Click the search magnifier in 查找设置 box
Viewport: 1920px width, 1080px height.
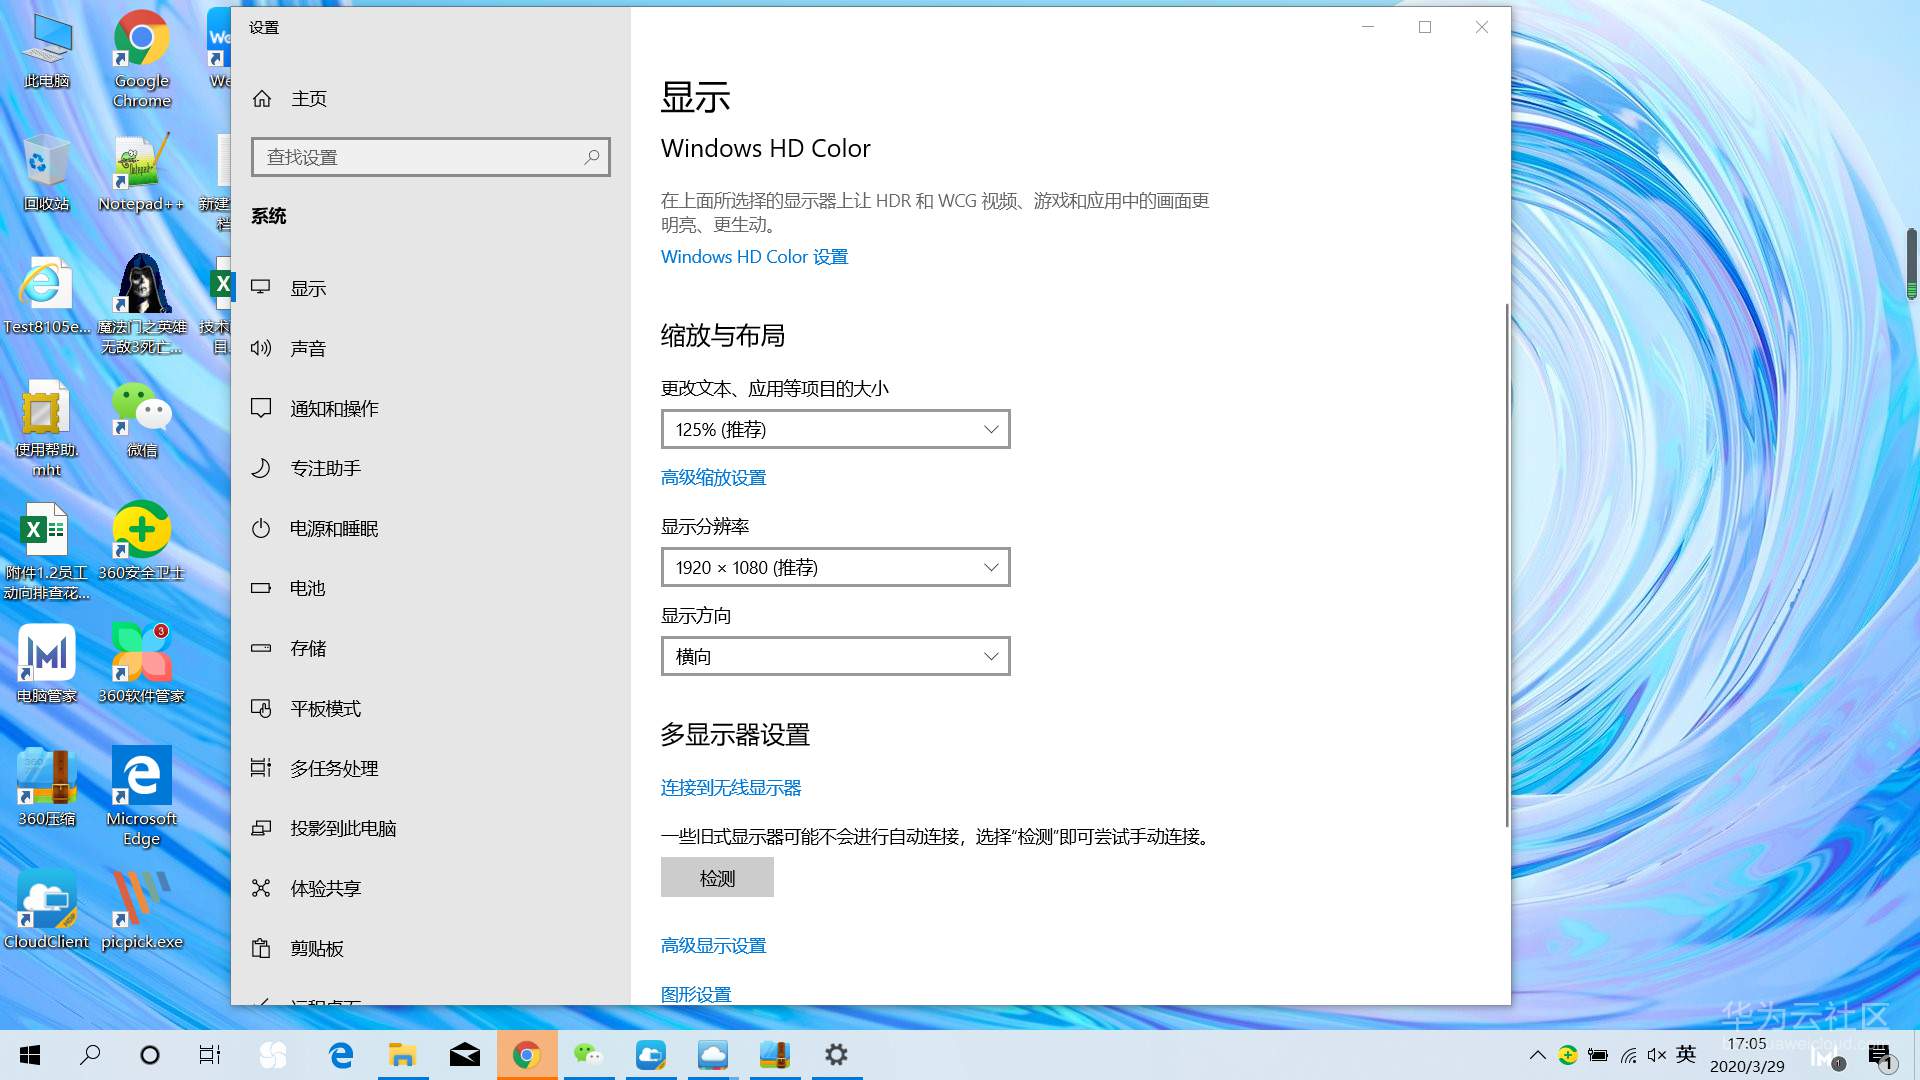[592, 157]
